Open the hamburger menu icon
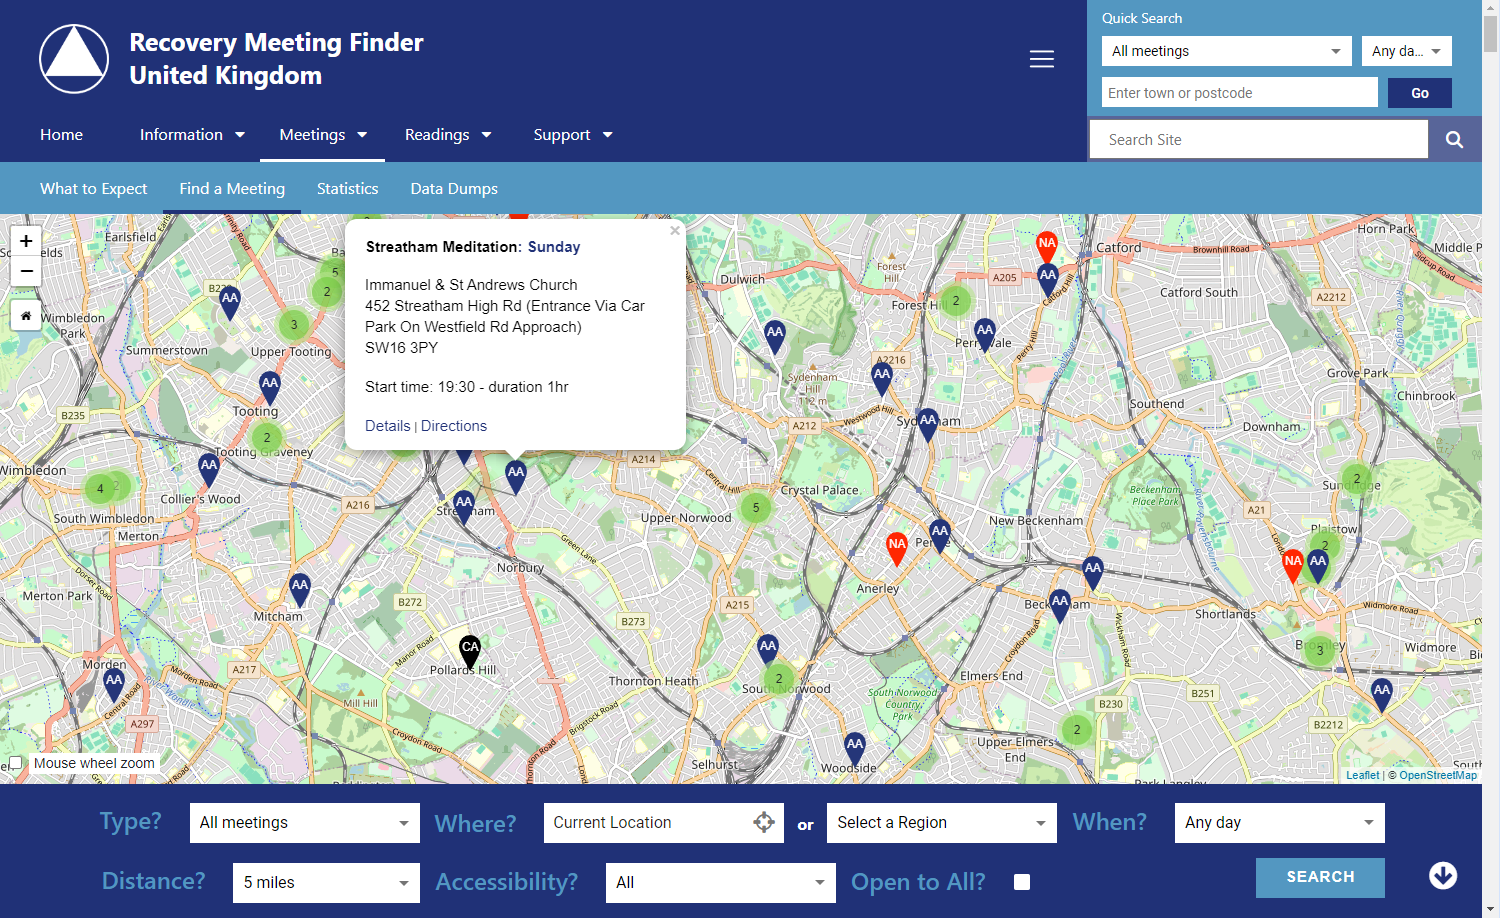This screenshot has width=1500, height=918. click(x=1041, y=59)
